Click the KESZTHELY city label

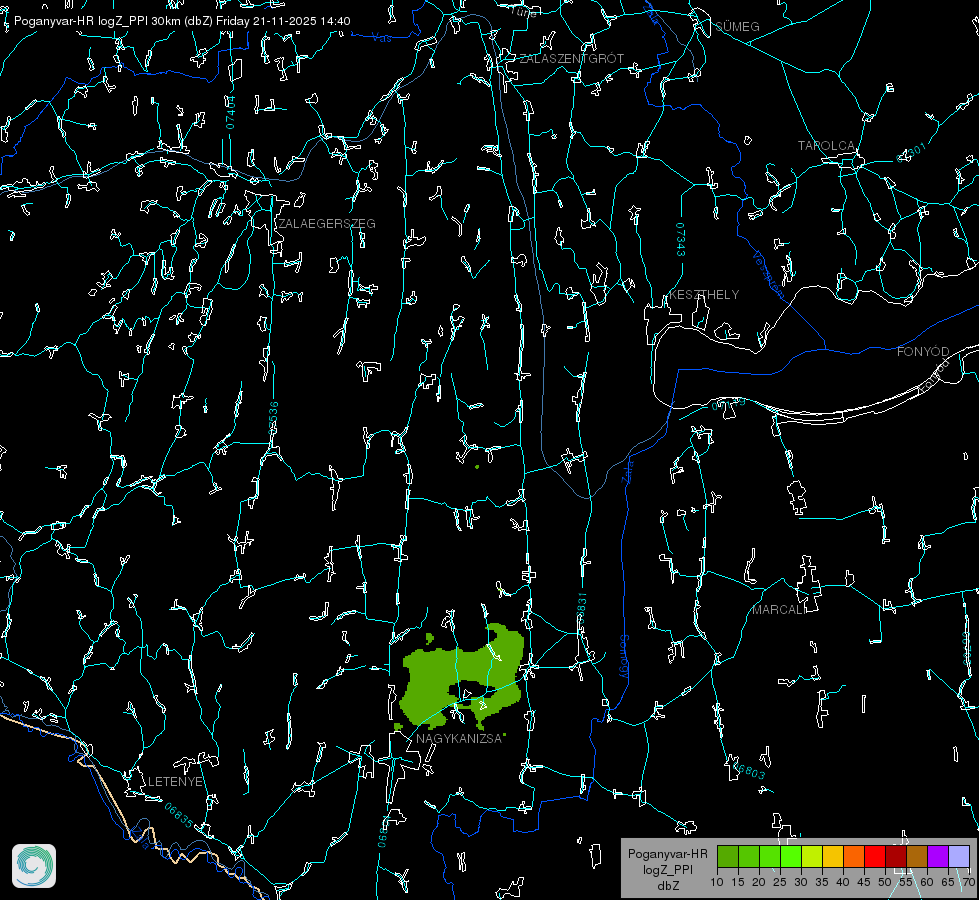pos(704,295)
